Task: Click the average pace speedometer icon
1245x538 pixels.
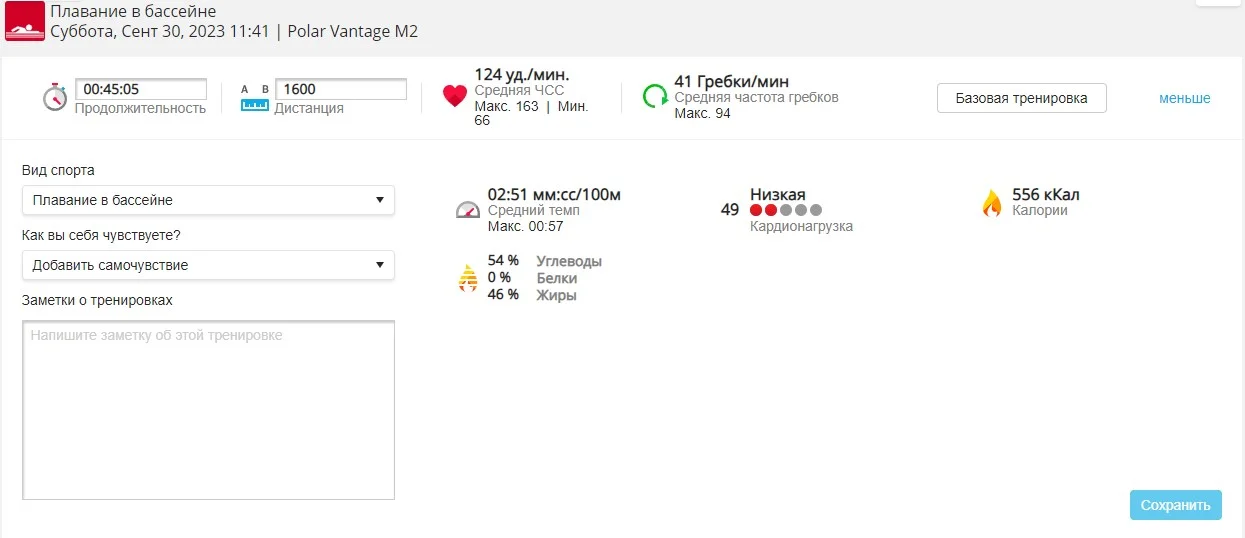Action: (x=468, y=210)
